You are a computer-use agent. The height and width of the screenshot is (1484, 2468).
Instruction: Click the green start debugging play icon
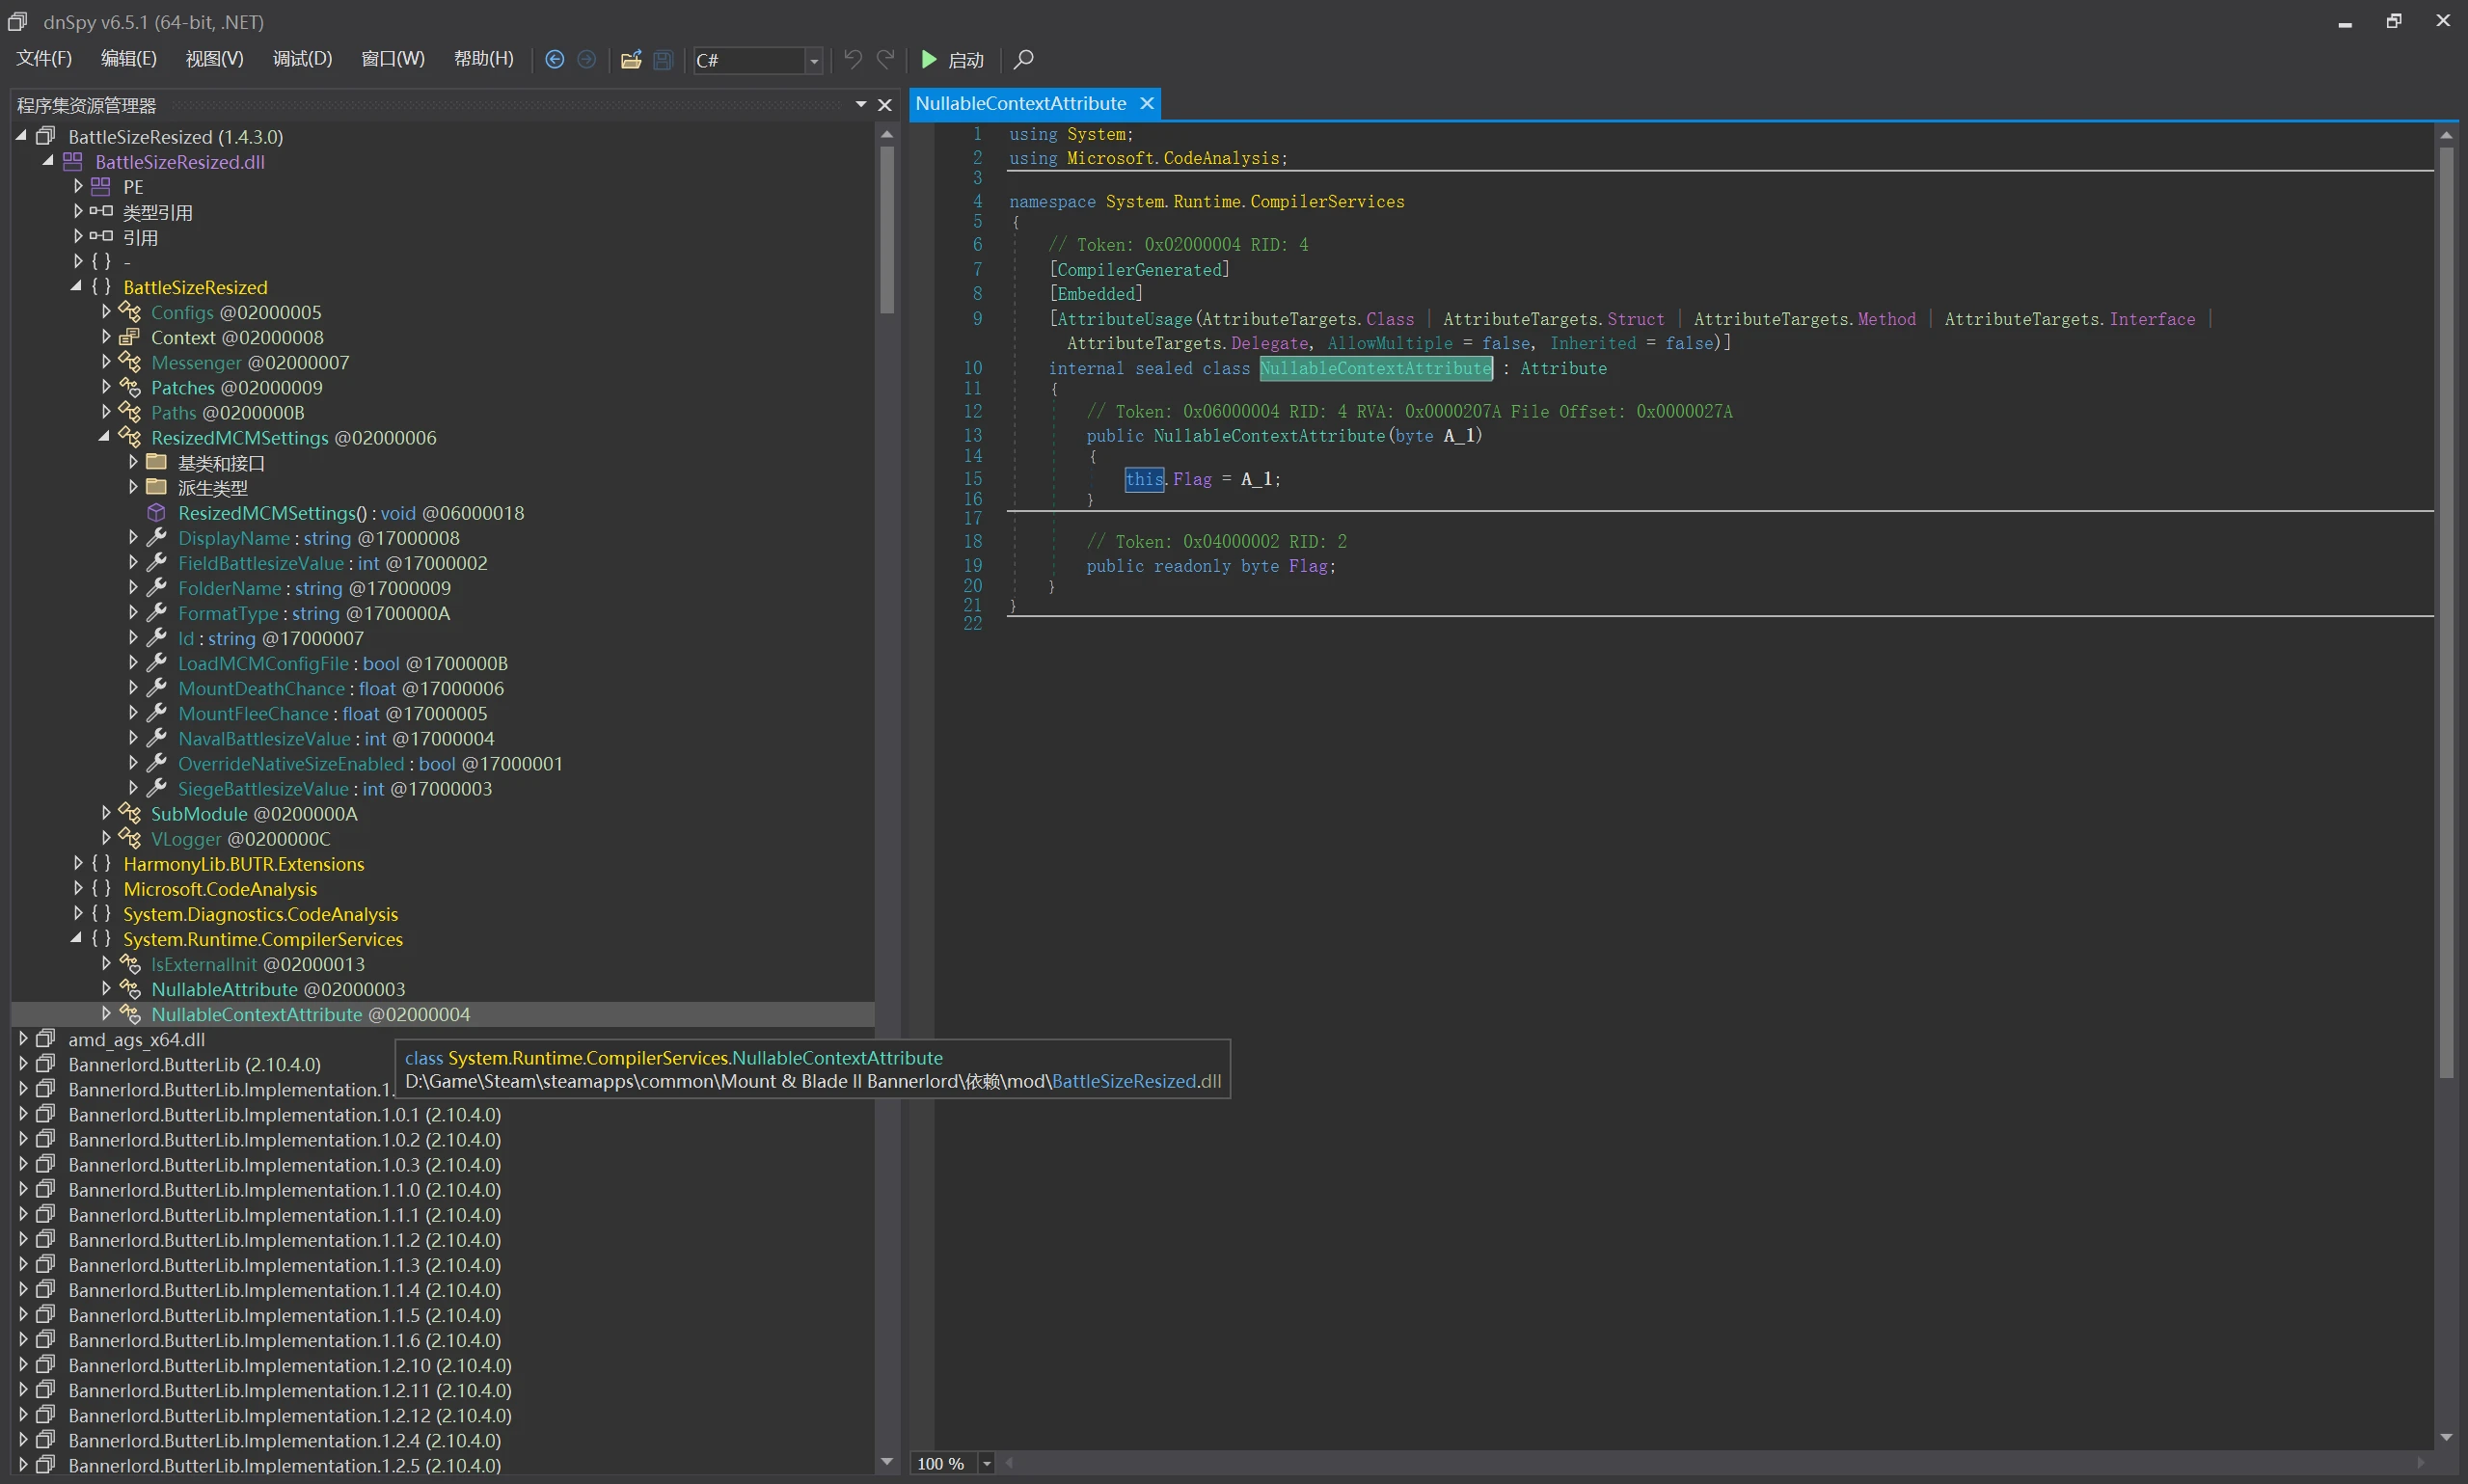pos(929,60)
